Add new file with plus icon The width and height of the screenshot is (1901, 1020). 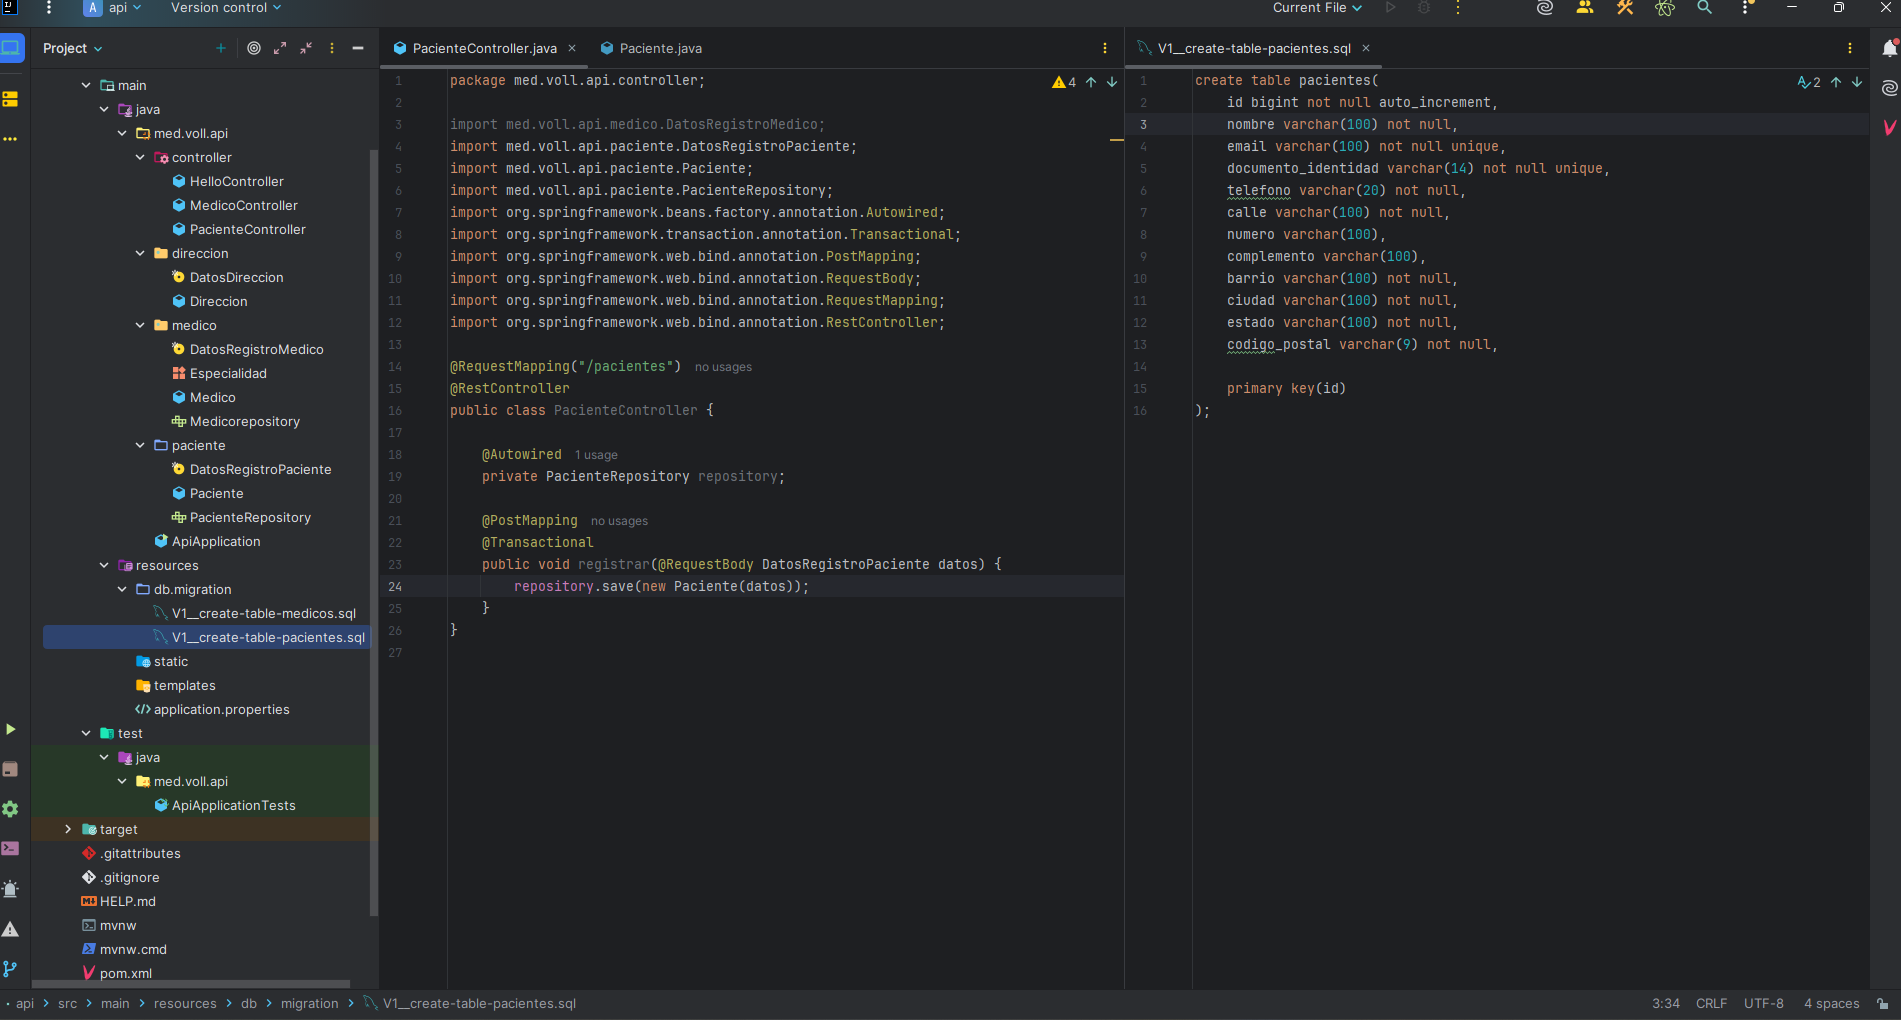(x=221, y=48)
